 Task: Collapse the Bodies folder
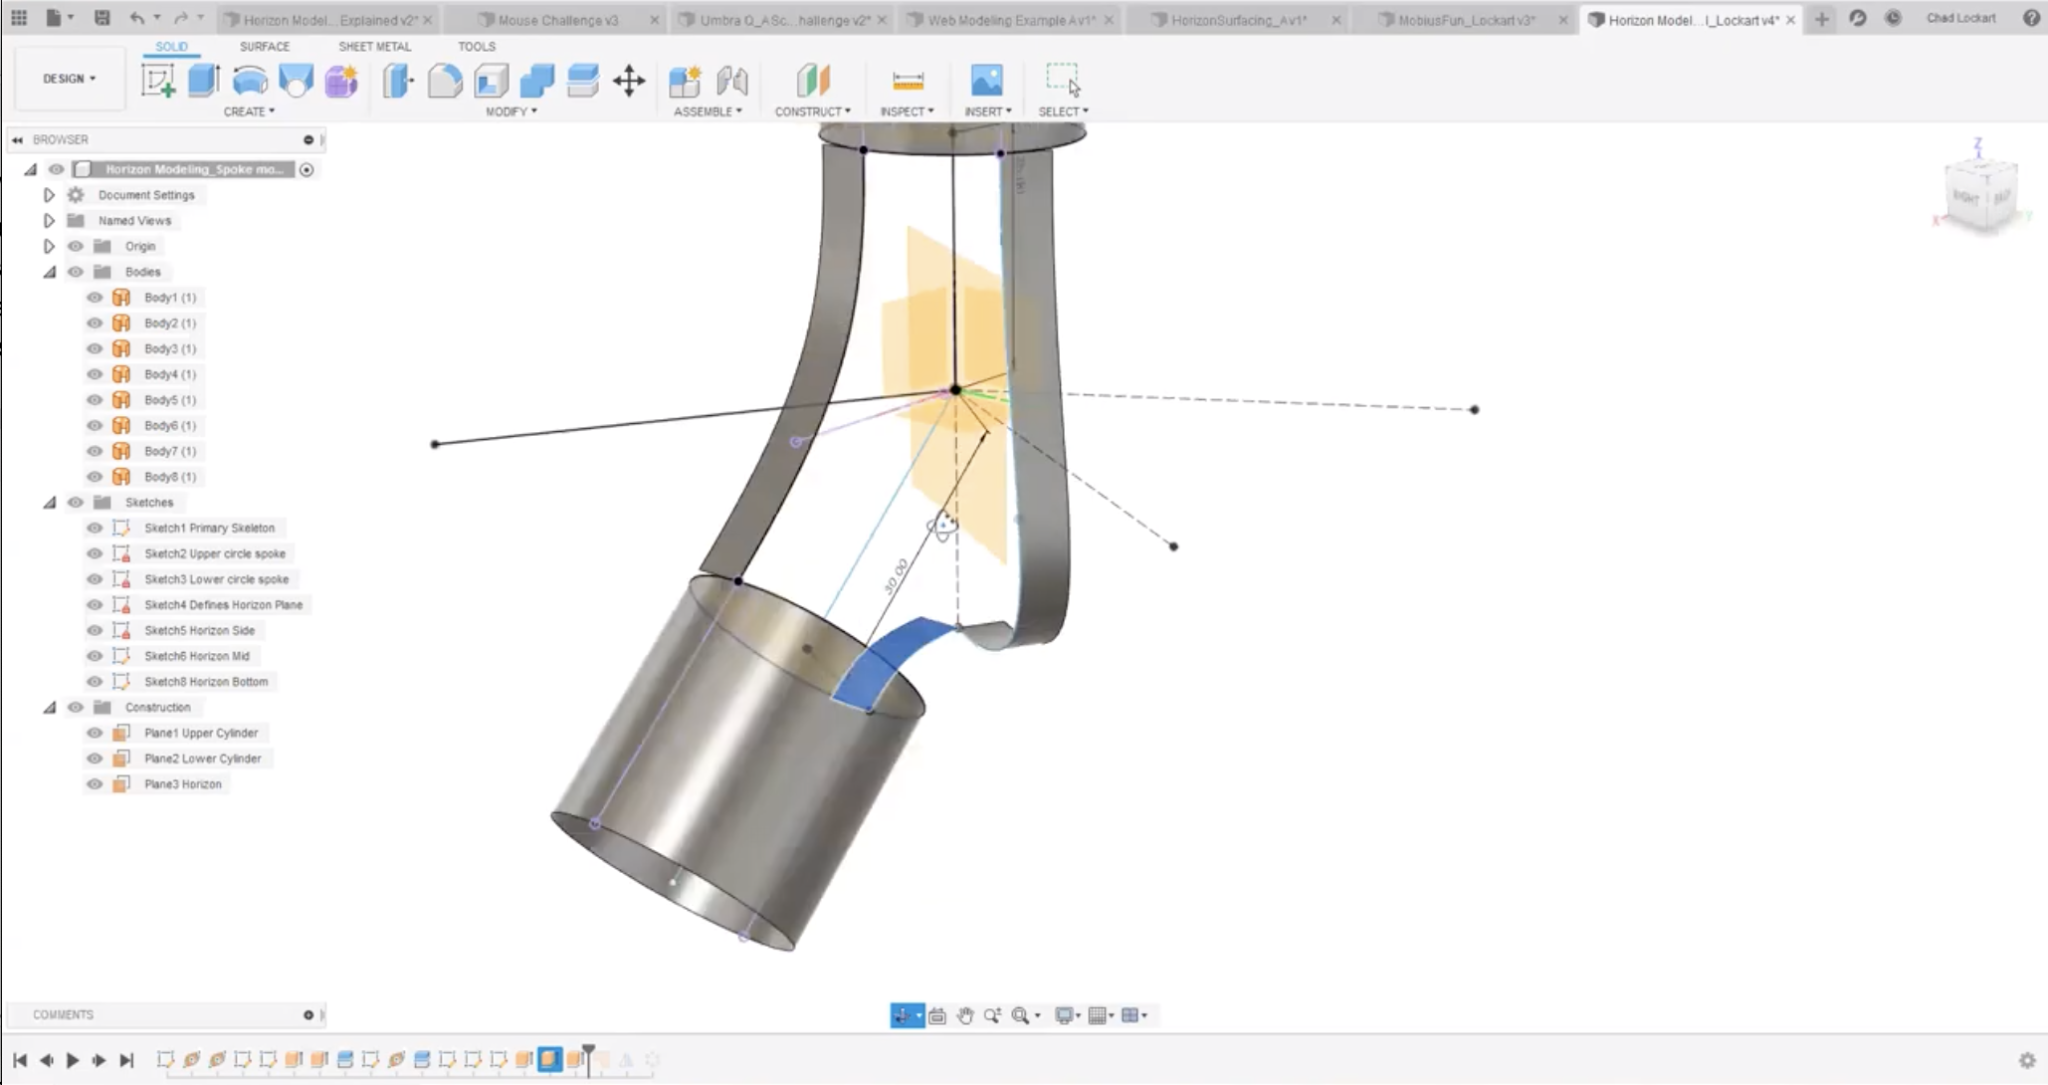[x=49, y=271]
